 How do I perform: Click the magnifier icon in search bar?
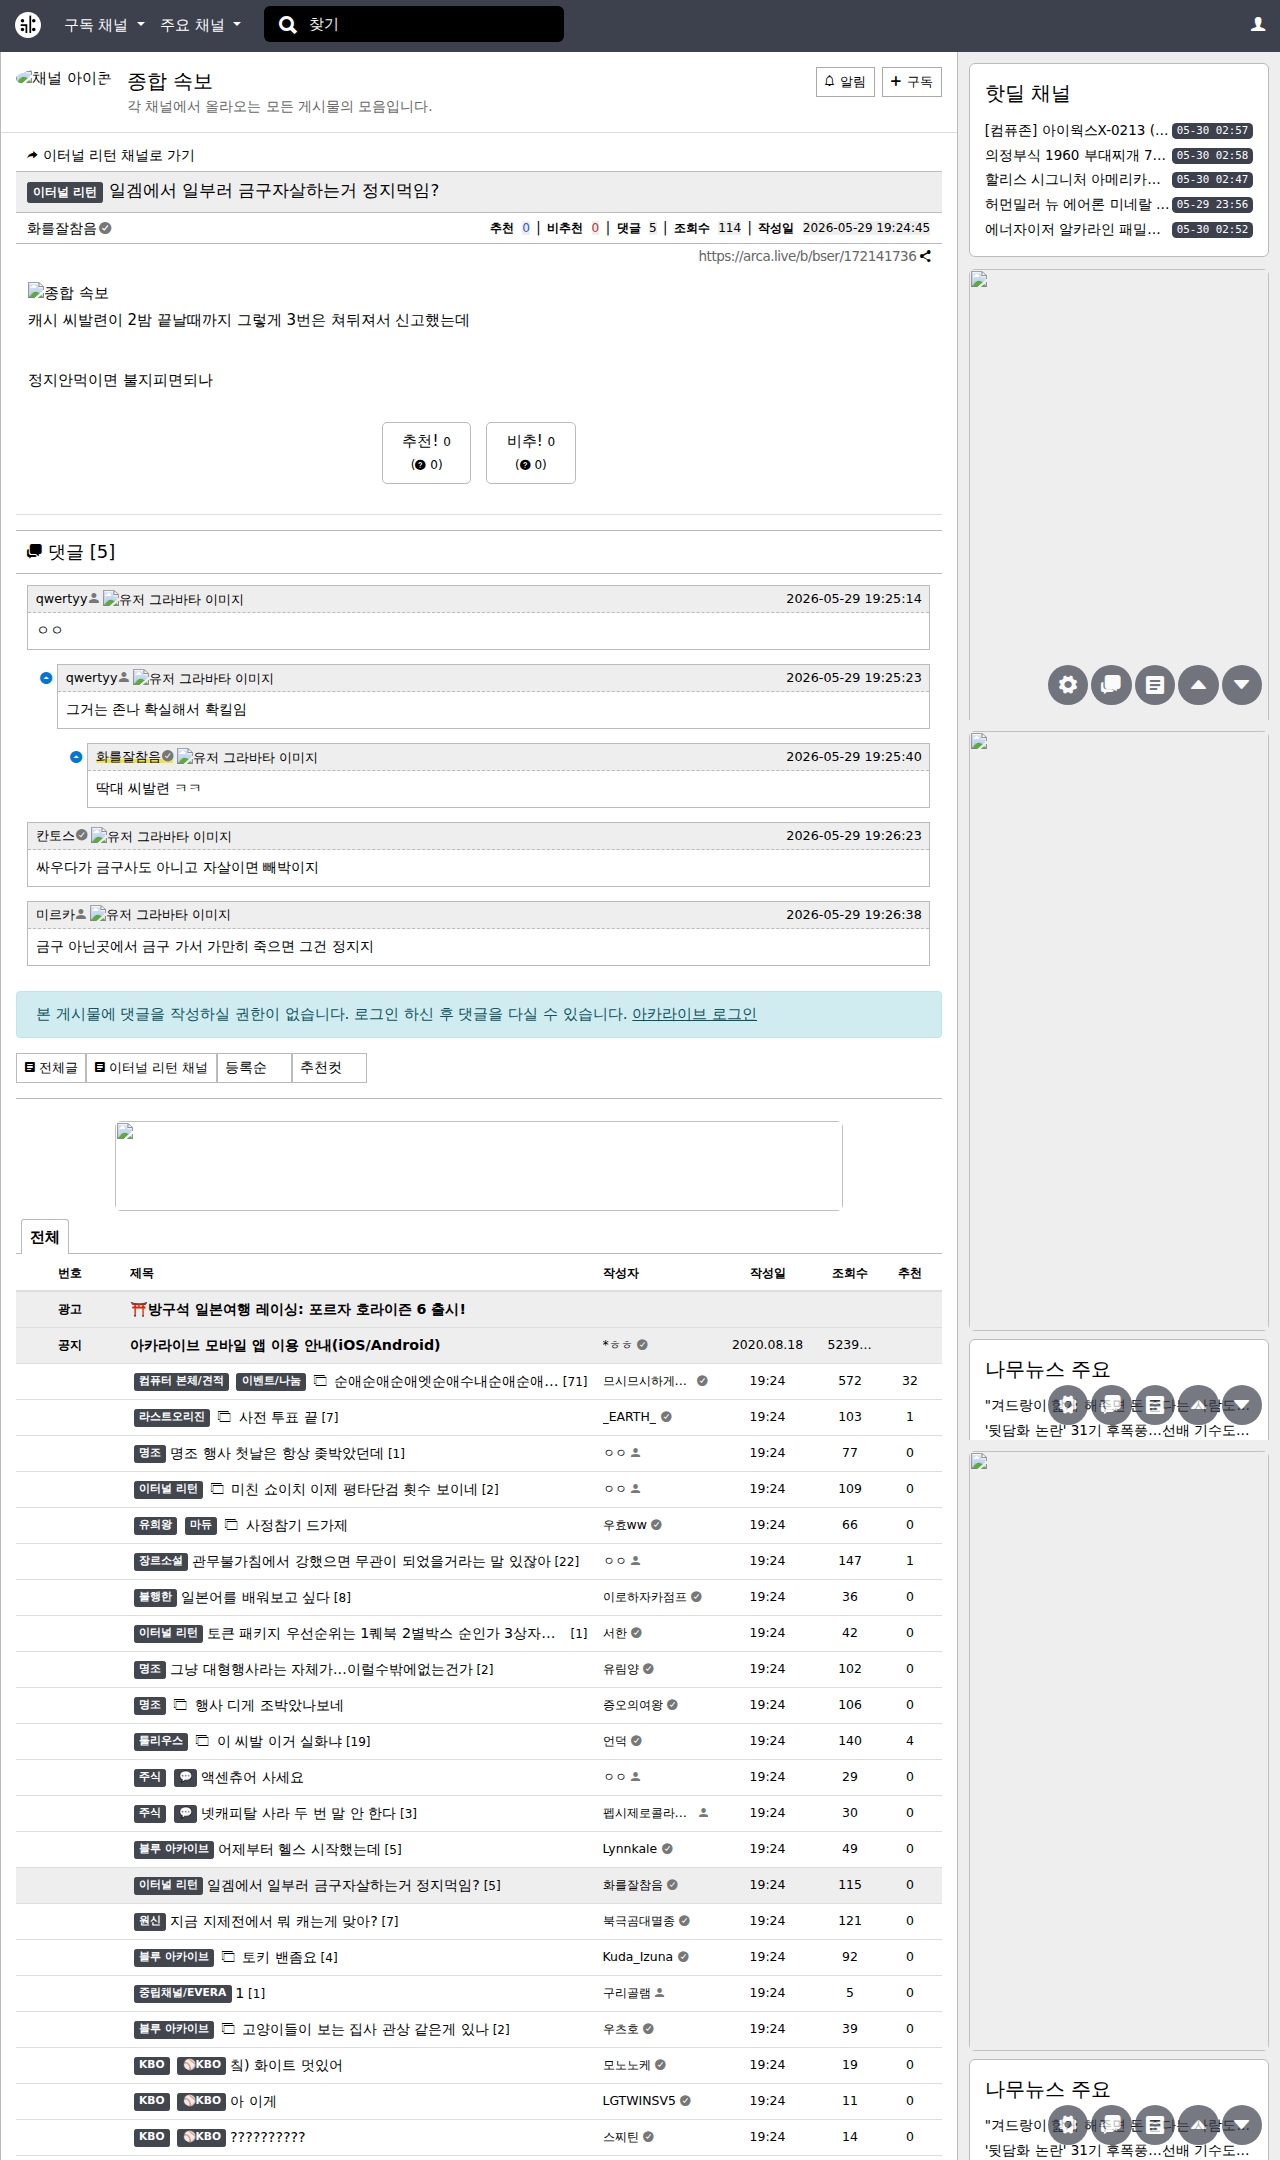pos(288,25)
